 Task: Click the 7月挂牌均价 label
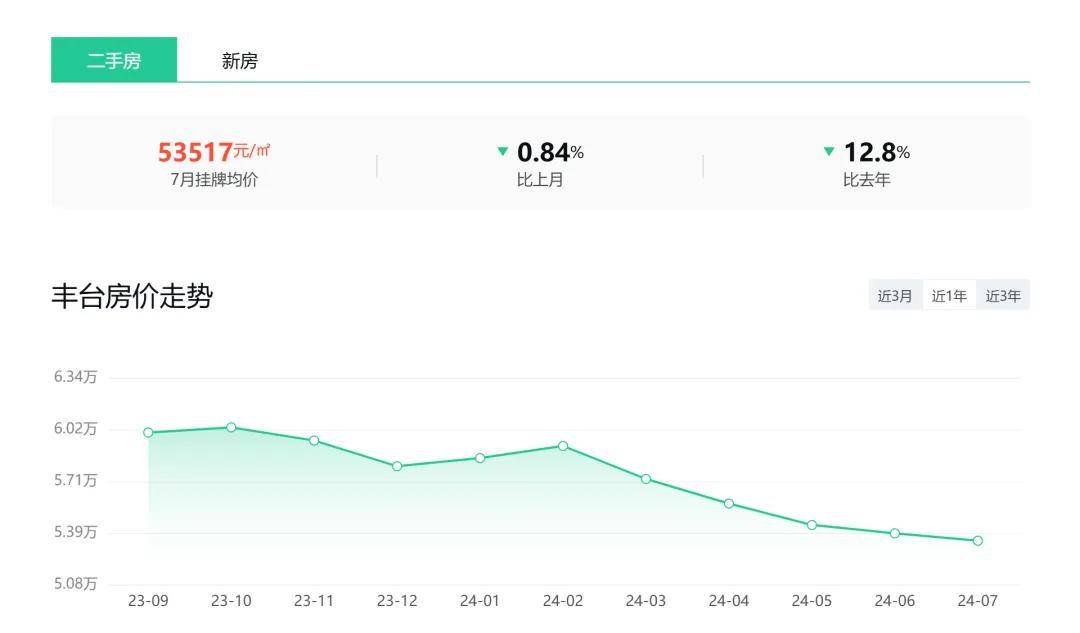(x=214, y=180)
